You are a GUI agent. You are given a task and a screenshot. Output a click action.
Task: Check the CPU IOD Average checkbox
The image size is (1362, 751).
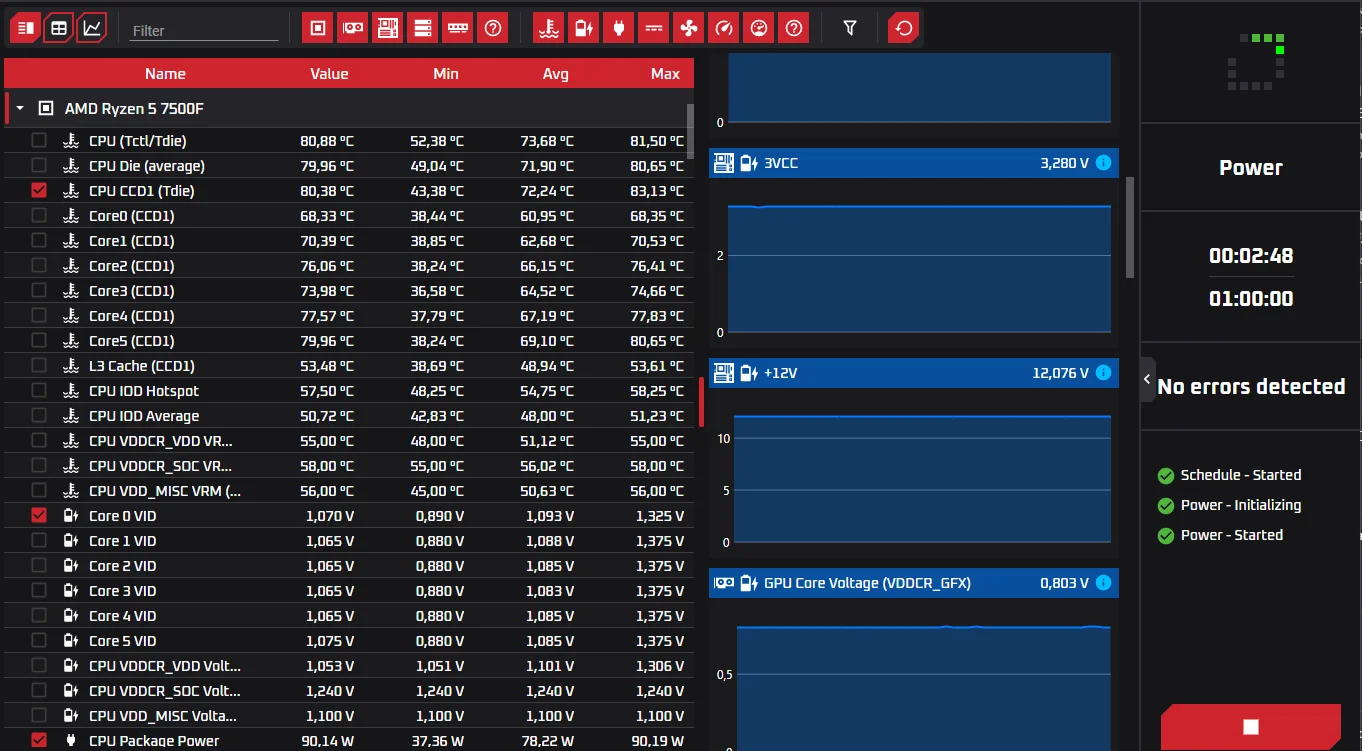click(39, 416)
